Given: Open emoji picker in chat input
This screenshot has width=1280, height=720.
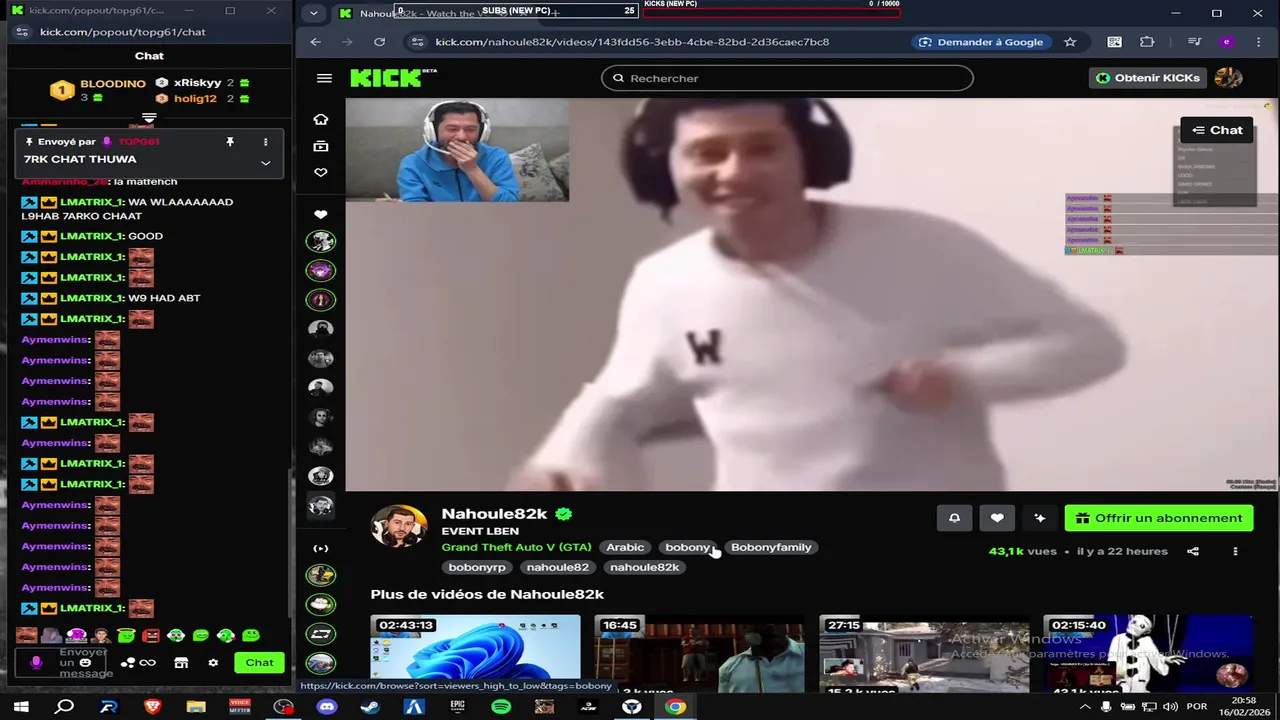Looking at the screenshot, I should click(85, 662).
